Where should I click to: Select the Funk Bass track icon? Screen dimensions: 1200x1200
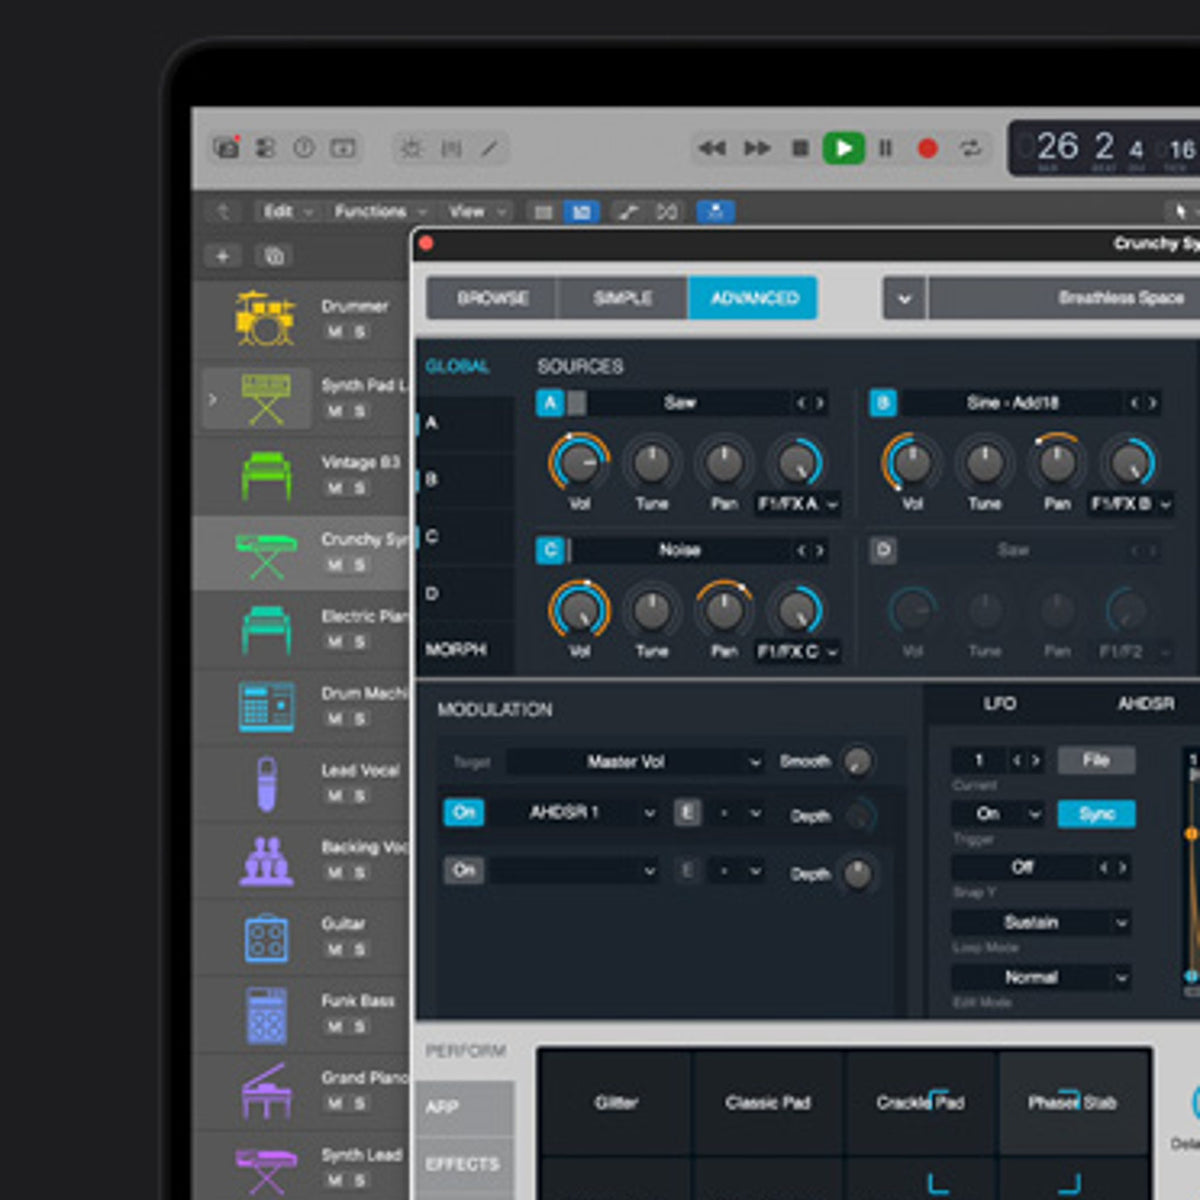point(266,1015)
